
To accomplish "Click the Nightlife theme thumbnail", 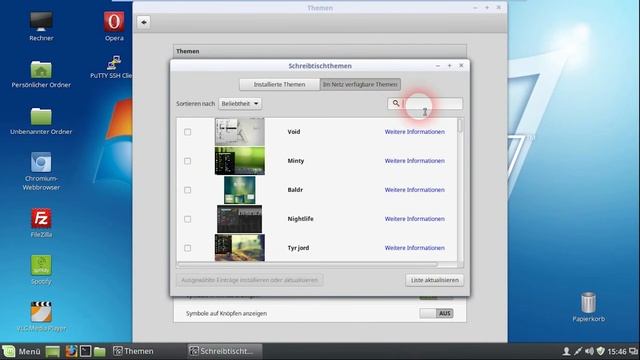I will coord(240,219).
